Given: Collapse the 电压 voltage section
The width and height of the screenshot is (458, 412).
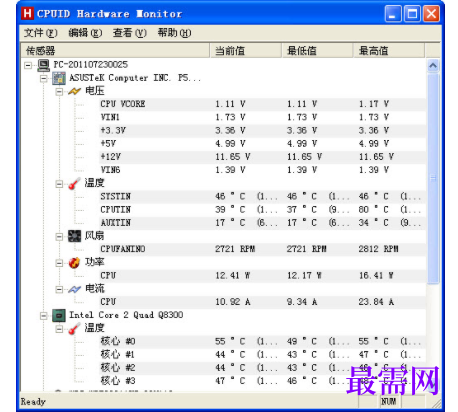Looking at the screenshot, I should [60, 91].
